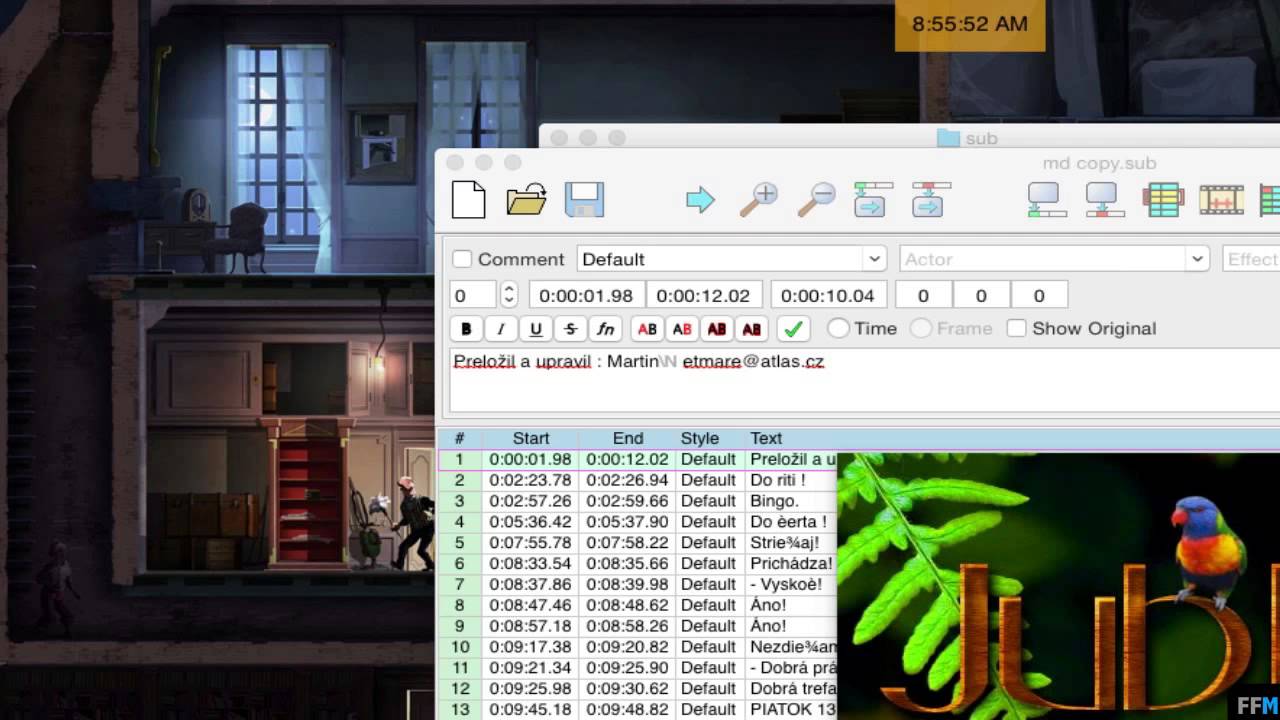
Task: Zoom in the video with magnifier plus
Action: click(758, 200)
